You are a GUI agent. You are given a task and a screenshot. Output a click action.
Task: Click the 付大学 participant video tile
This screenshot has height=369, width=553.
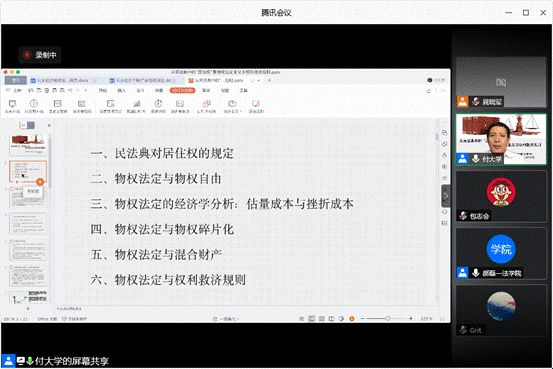501,139
